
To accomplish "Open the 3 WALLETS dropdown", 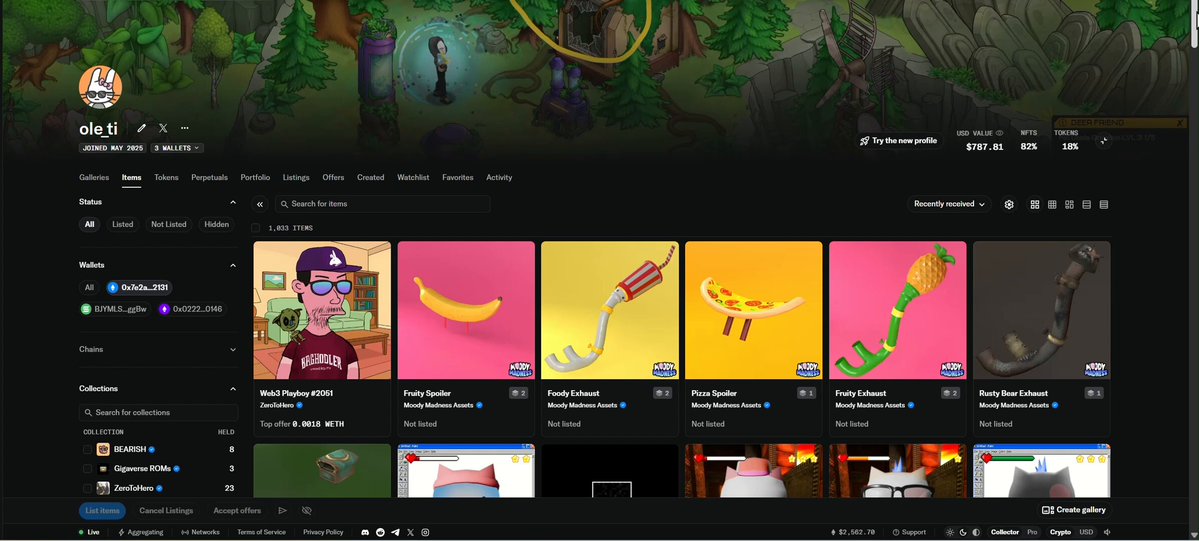I will click(x=177, y=148).
